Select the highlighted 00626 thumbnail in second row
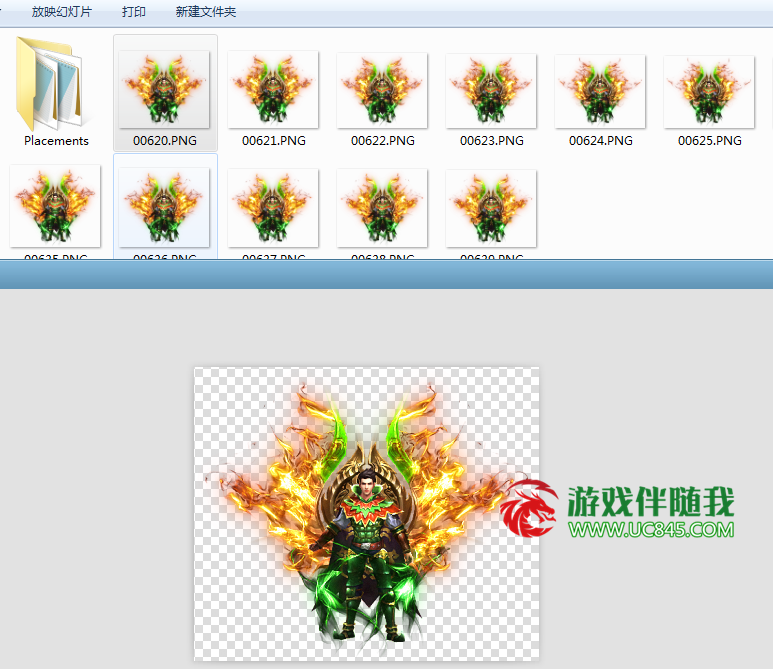The height and width of the screenshot is (669, 773). (x=164, y=207)
